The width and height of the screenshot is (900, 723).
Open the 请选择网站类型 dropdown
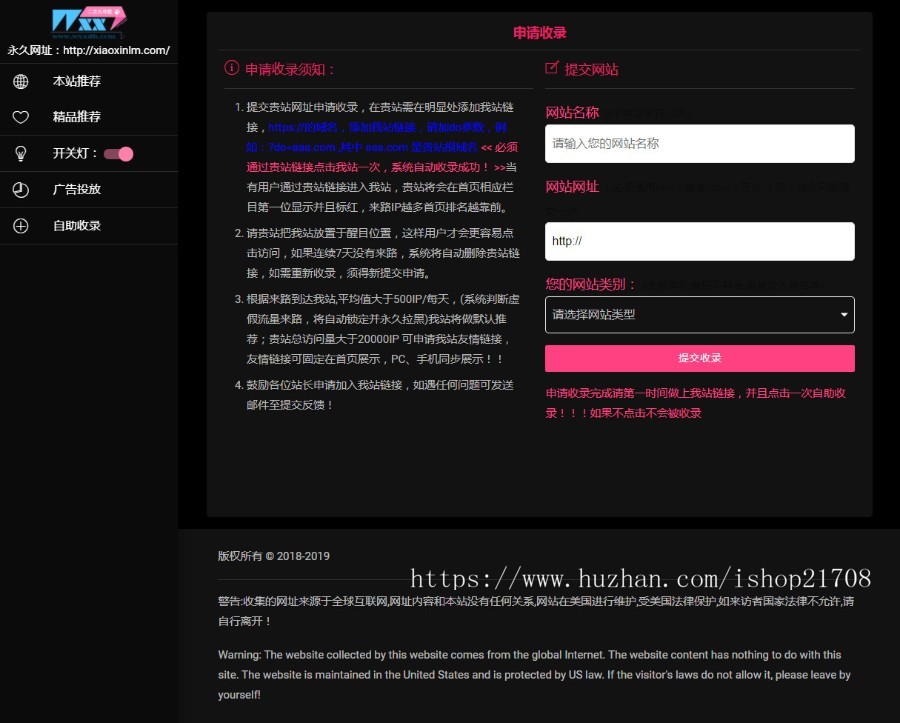click(700, 314)
